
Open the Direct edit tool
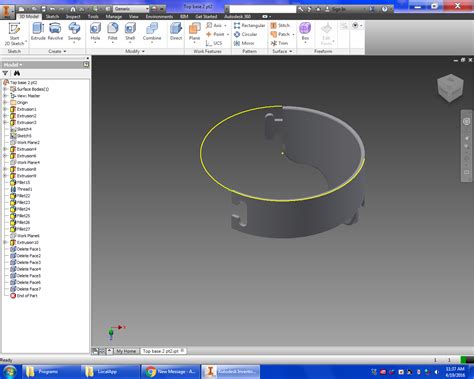[x=176, y=32]
